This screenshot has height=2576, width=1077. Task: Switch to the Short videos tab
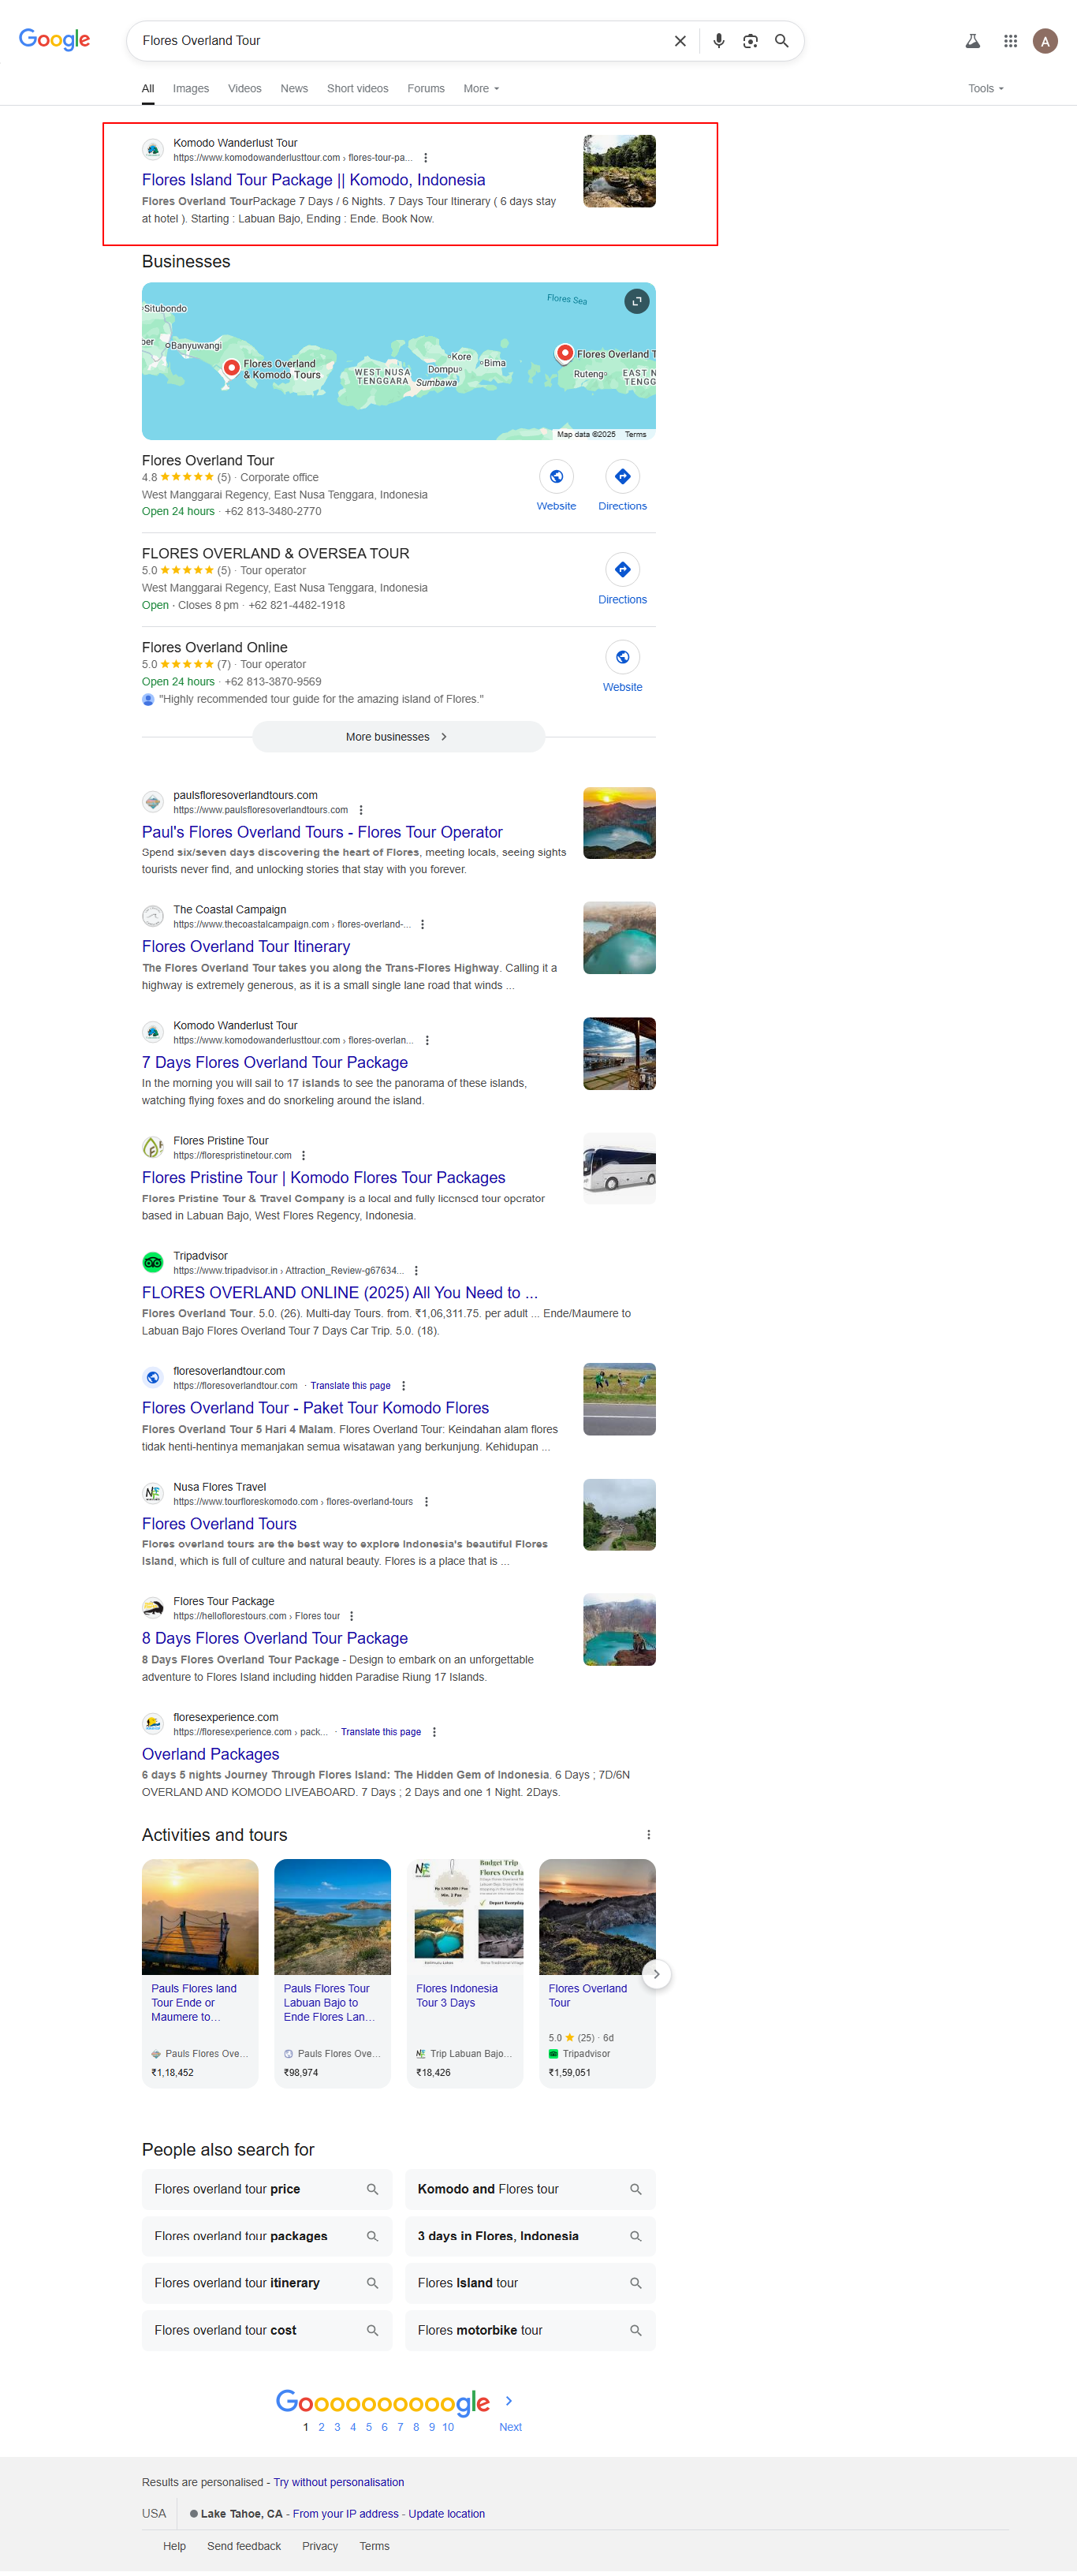coord(357,88)
